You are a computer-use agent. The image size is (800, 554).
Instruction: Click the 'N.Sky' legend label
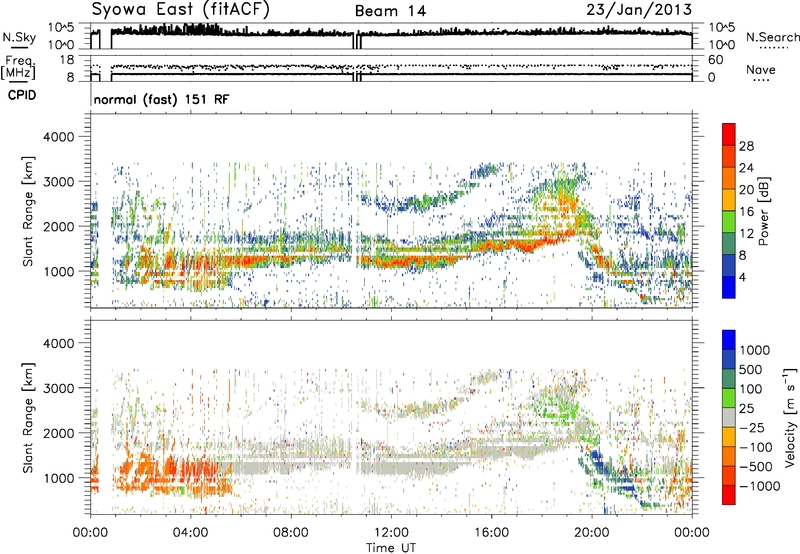(19, 37)
